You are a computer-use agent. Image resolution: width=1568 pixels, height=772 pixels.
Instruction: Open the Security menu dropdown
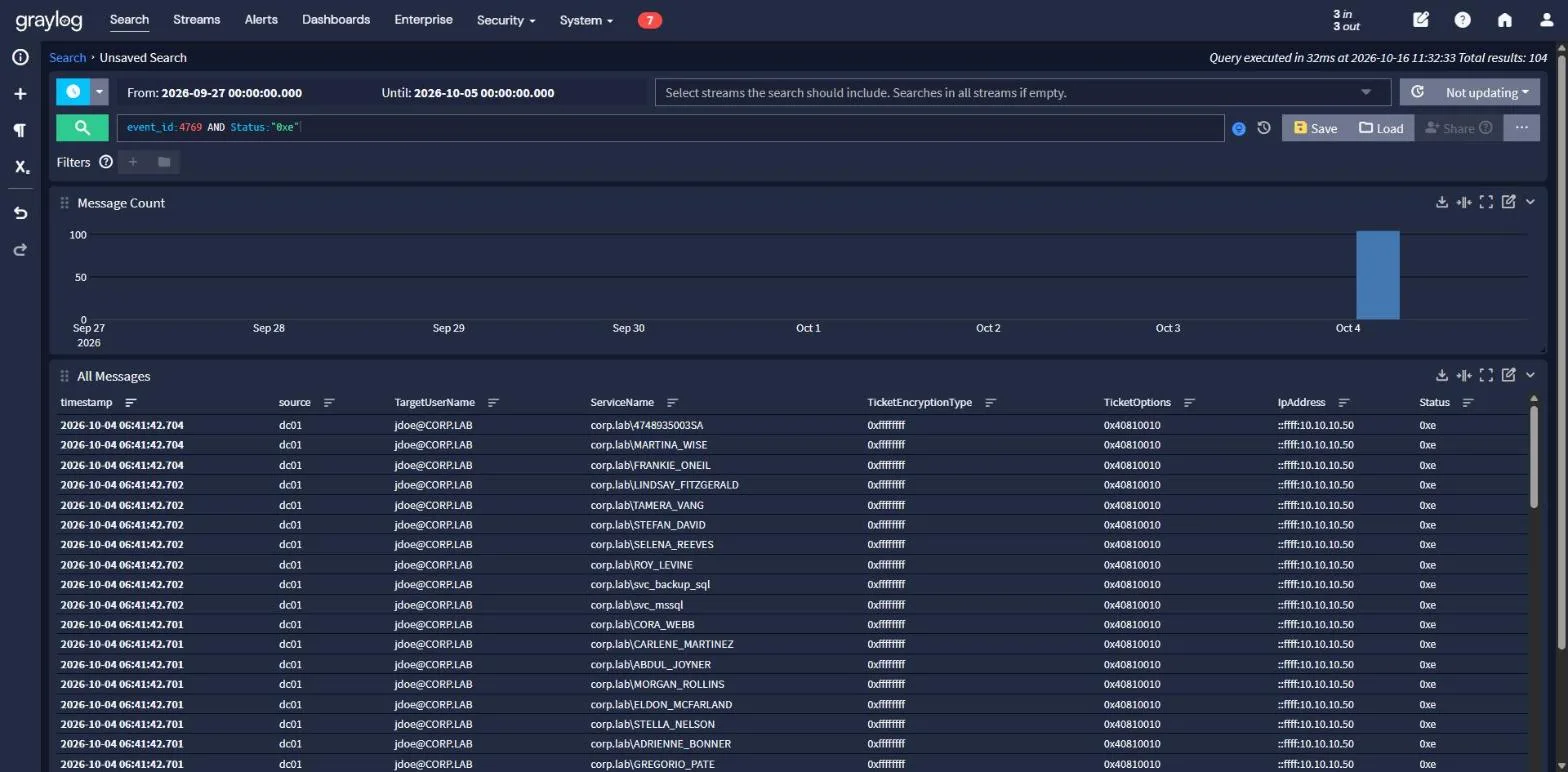[x=506, y=20]
